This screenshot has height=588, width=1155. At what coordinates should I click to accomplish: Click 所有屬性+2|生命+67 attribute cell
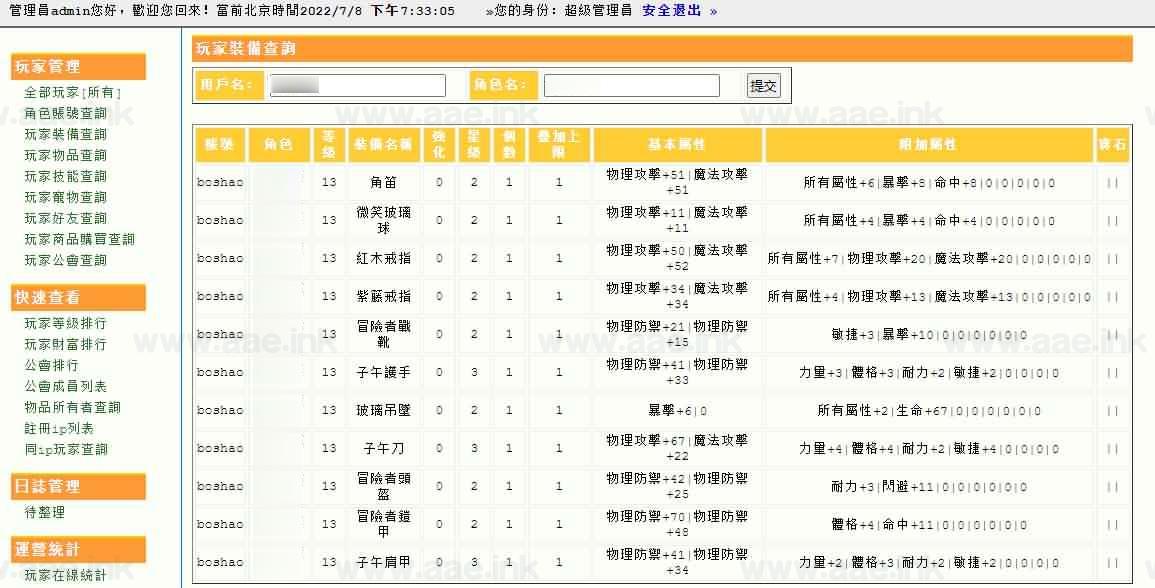(x=928, y=411)
